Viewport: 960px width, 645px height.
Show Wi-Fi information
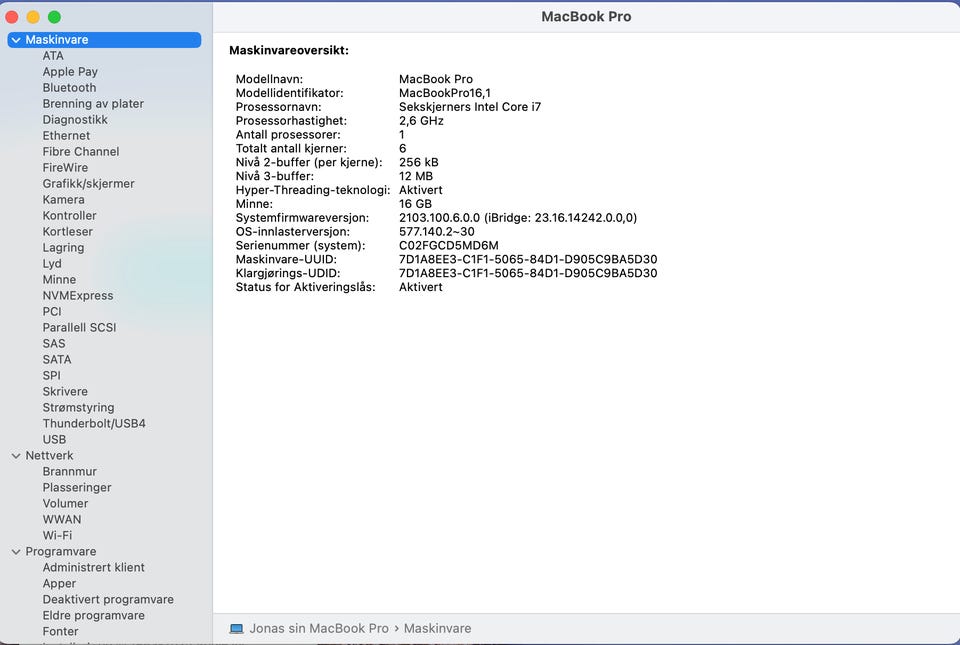click(58, 535)
